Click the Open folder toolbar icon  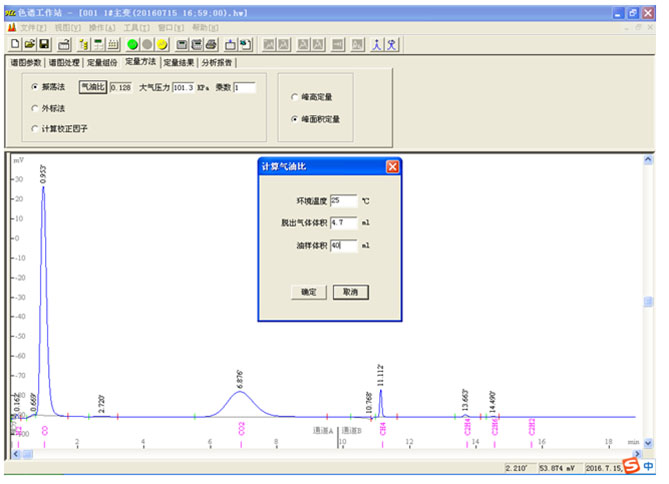(x=30, y=45)
